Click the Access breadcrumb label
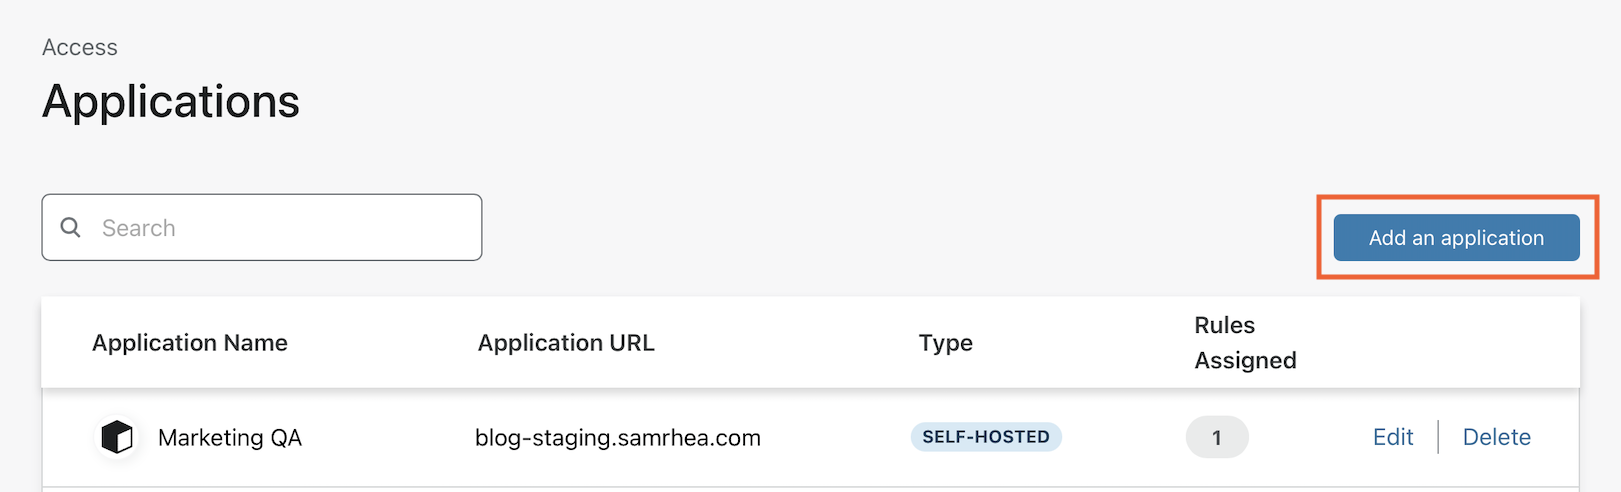 click(x=80, y=47)
